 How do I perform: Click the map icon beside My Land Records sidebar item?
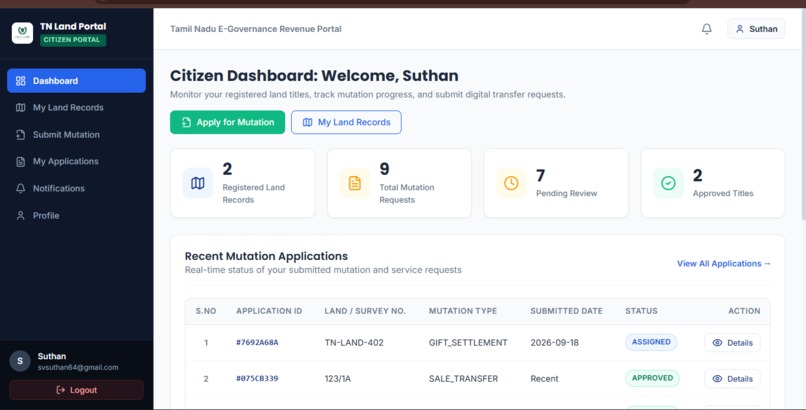(21, 107)
